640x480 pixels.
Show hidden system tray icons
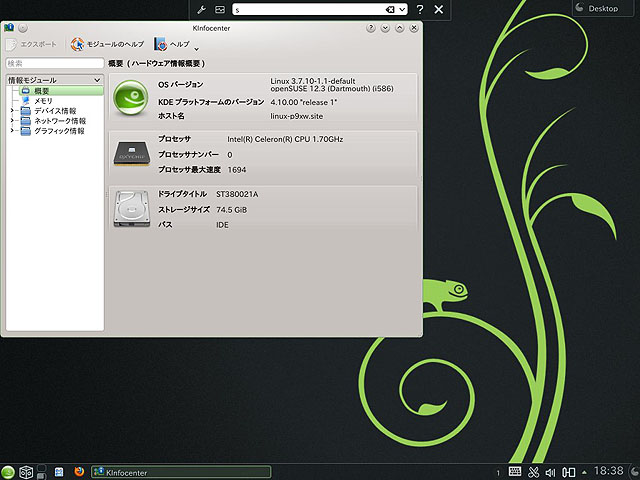584,472
